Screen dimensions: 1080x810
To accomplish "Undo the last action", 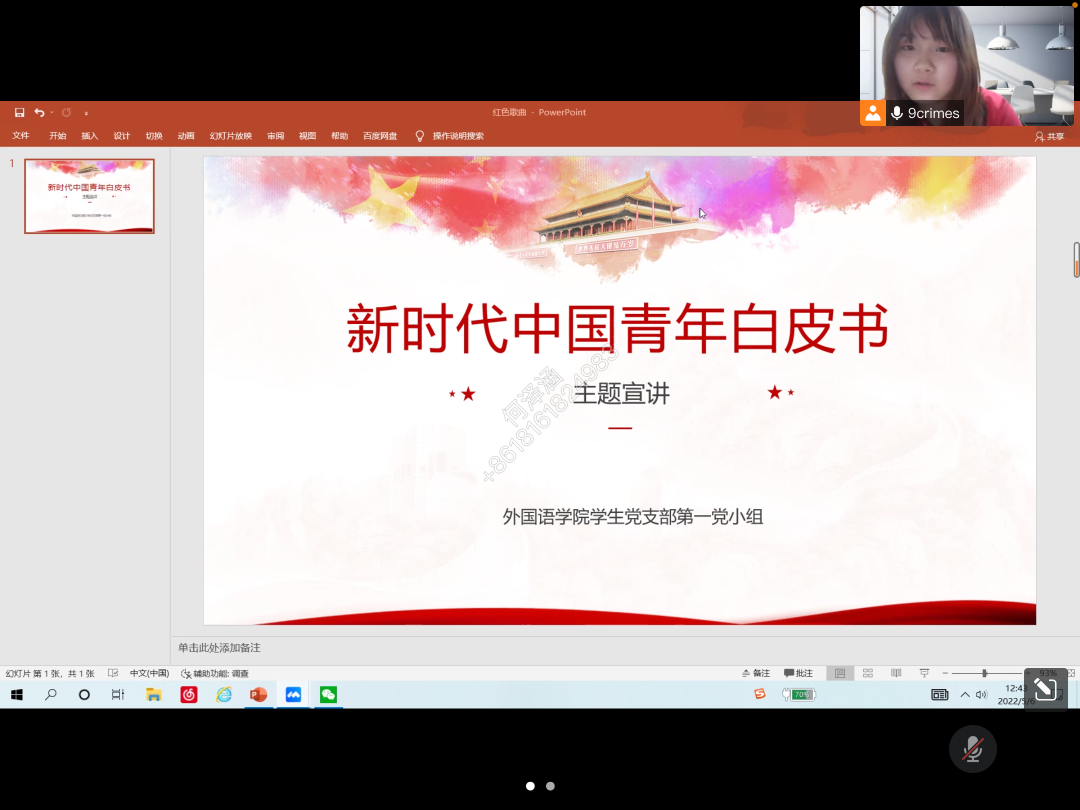I will coord(39,112).
